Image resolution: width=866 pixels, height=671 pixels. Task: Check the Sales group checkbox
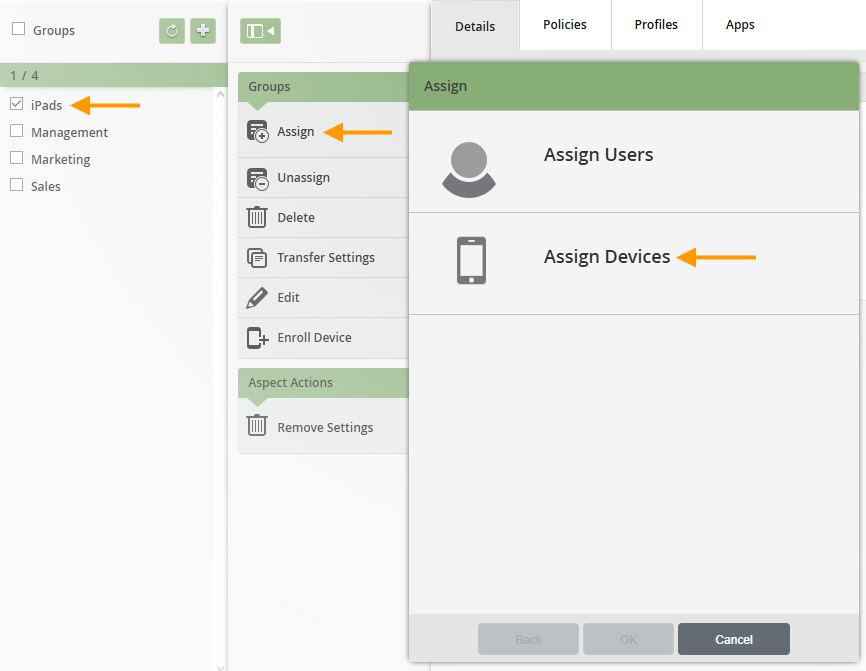17,184
